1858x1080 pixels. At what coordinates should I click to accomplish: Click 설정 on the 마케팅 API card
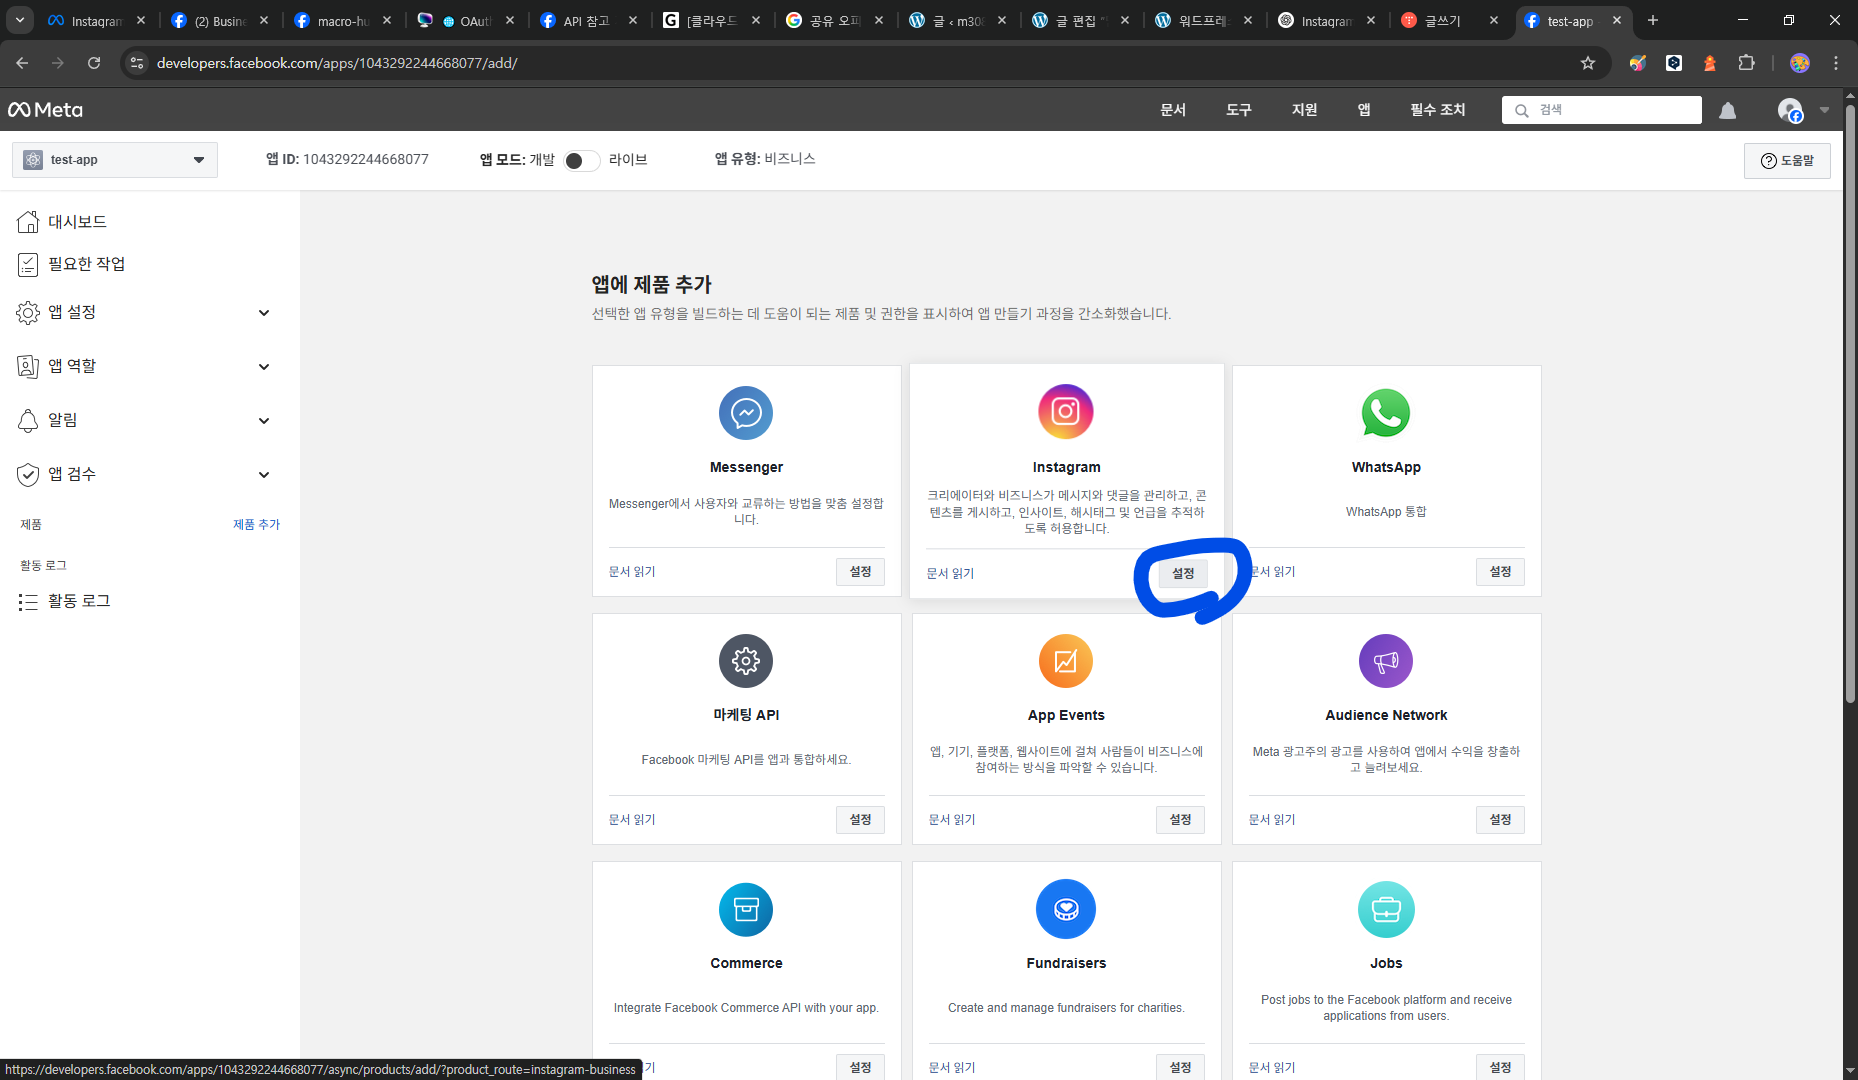[860, 820]
